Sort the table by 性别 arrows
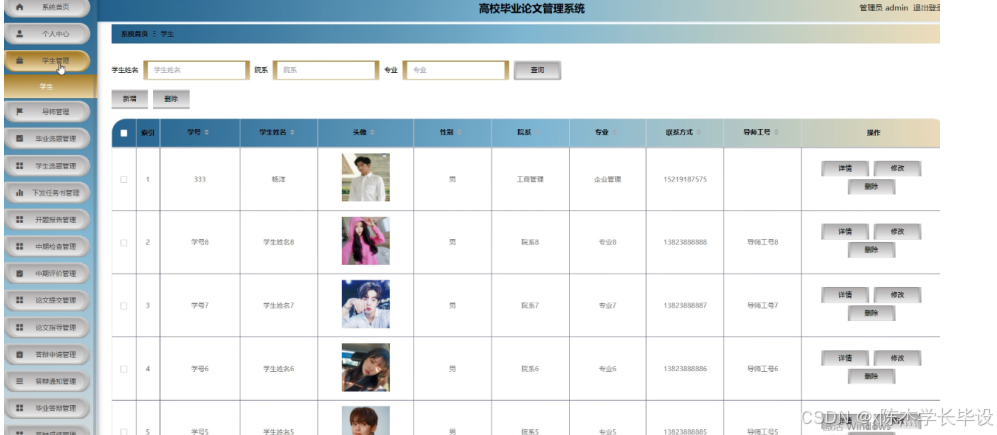 coord(459,133)
